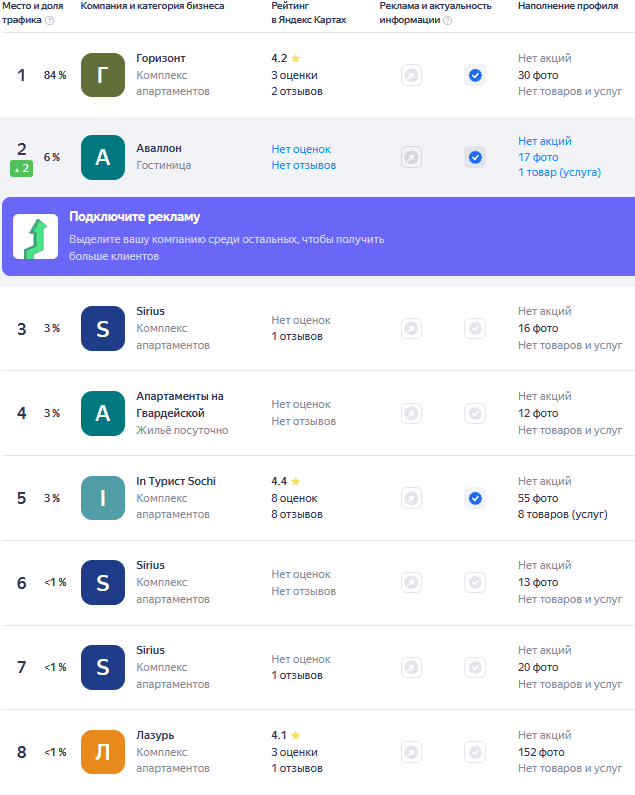
Task: Click the orange Лазурь 'Л' avatar
Action: 103,752
